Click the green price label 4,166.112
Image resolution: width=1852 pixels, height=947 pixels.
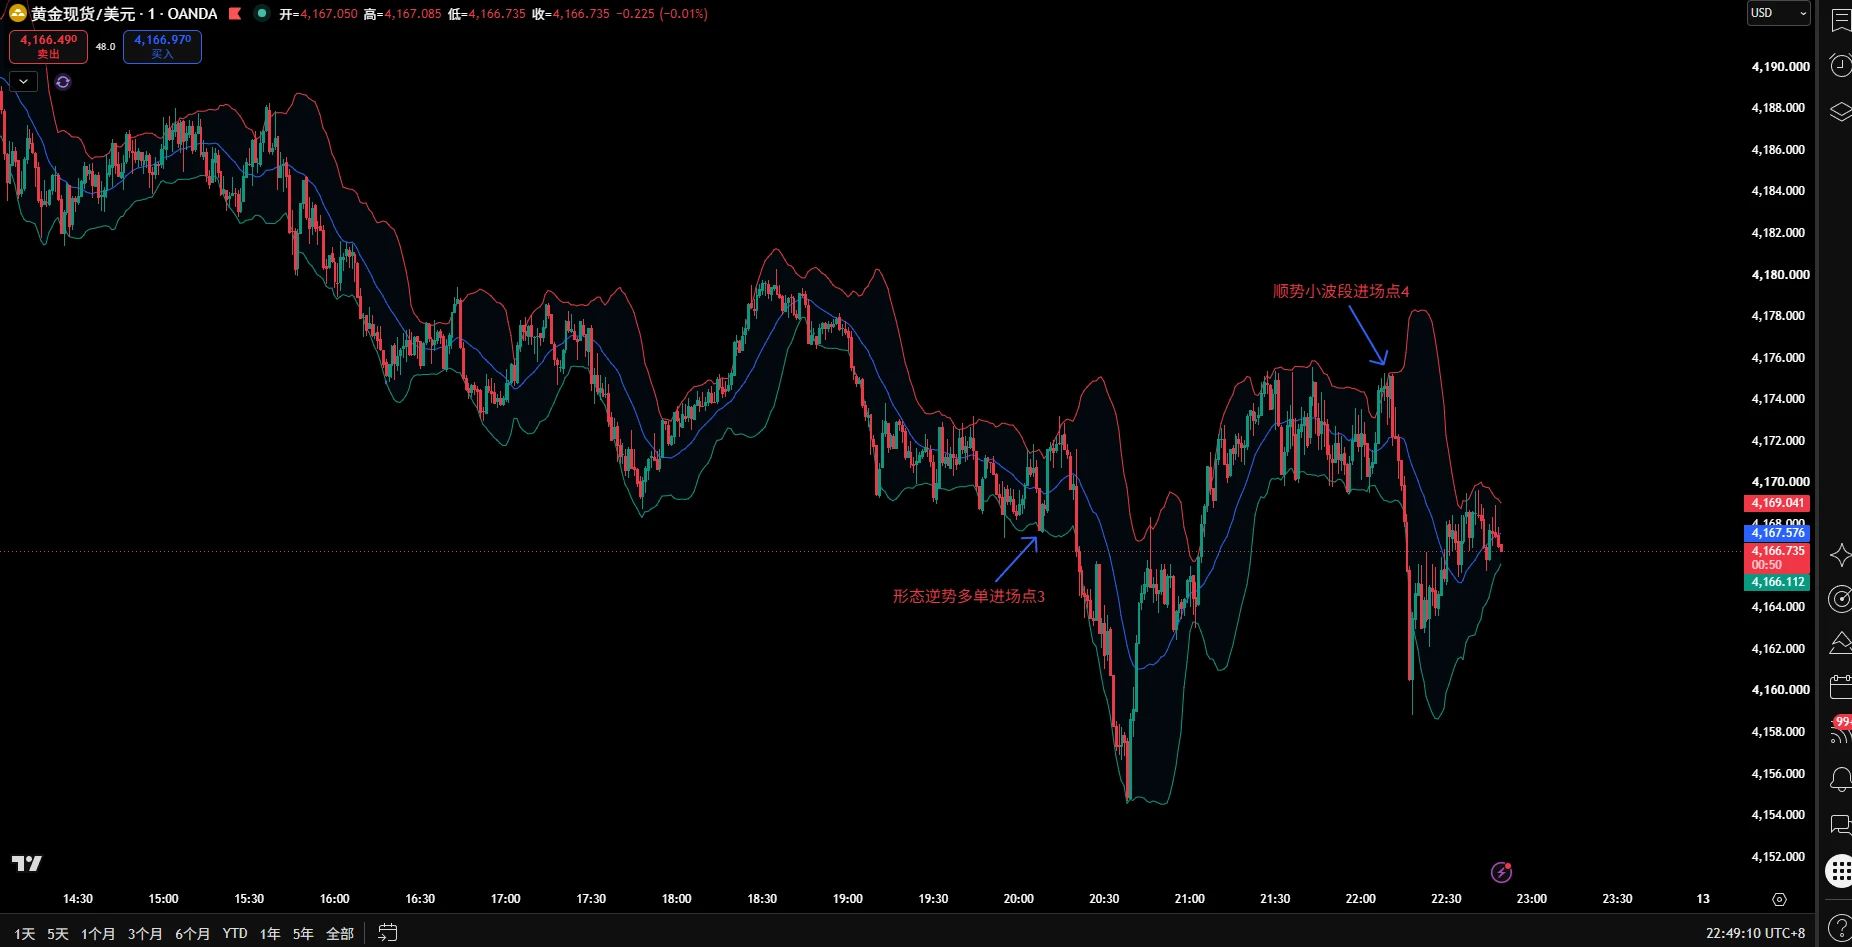tap(1778, 582)
